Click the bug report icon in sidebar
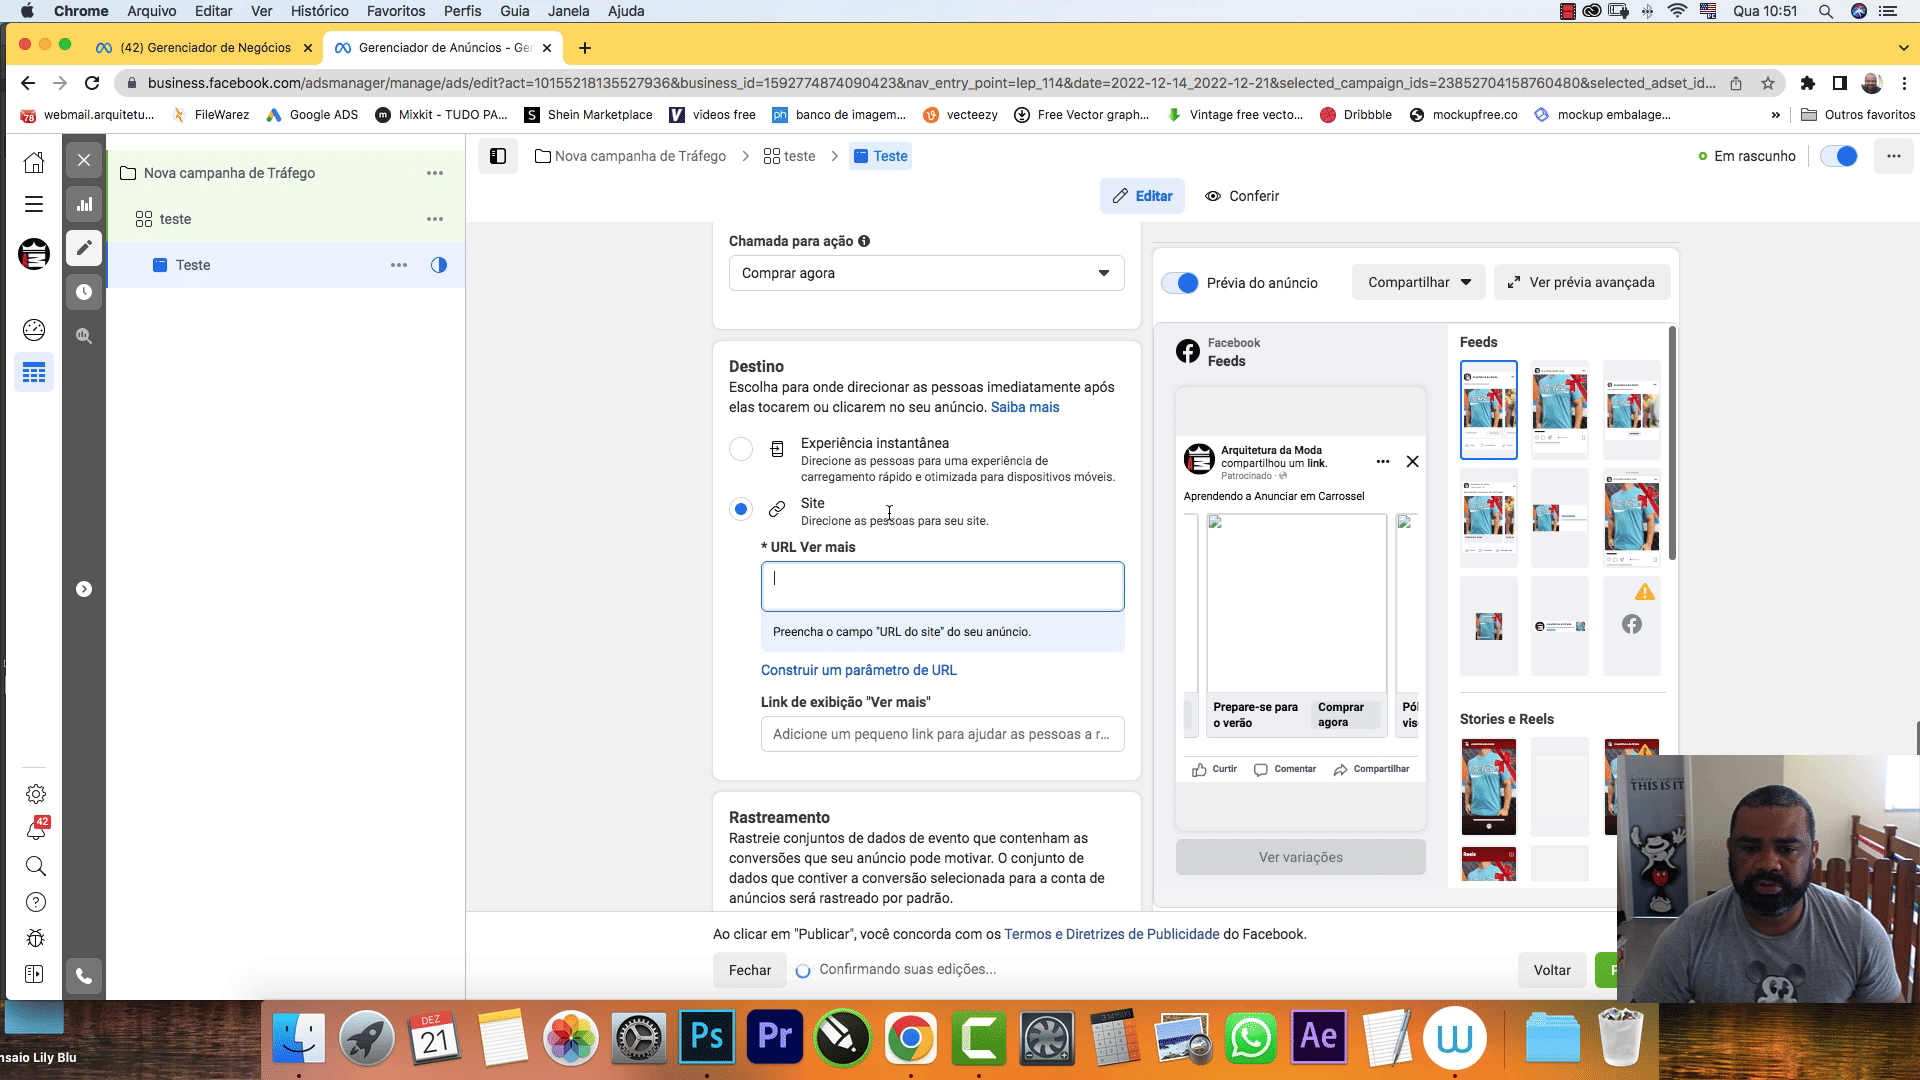Viewport: 1920px width, 1080px height. (36, 938)
